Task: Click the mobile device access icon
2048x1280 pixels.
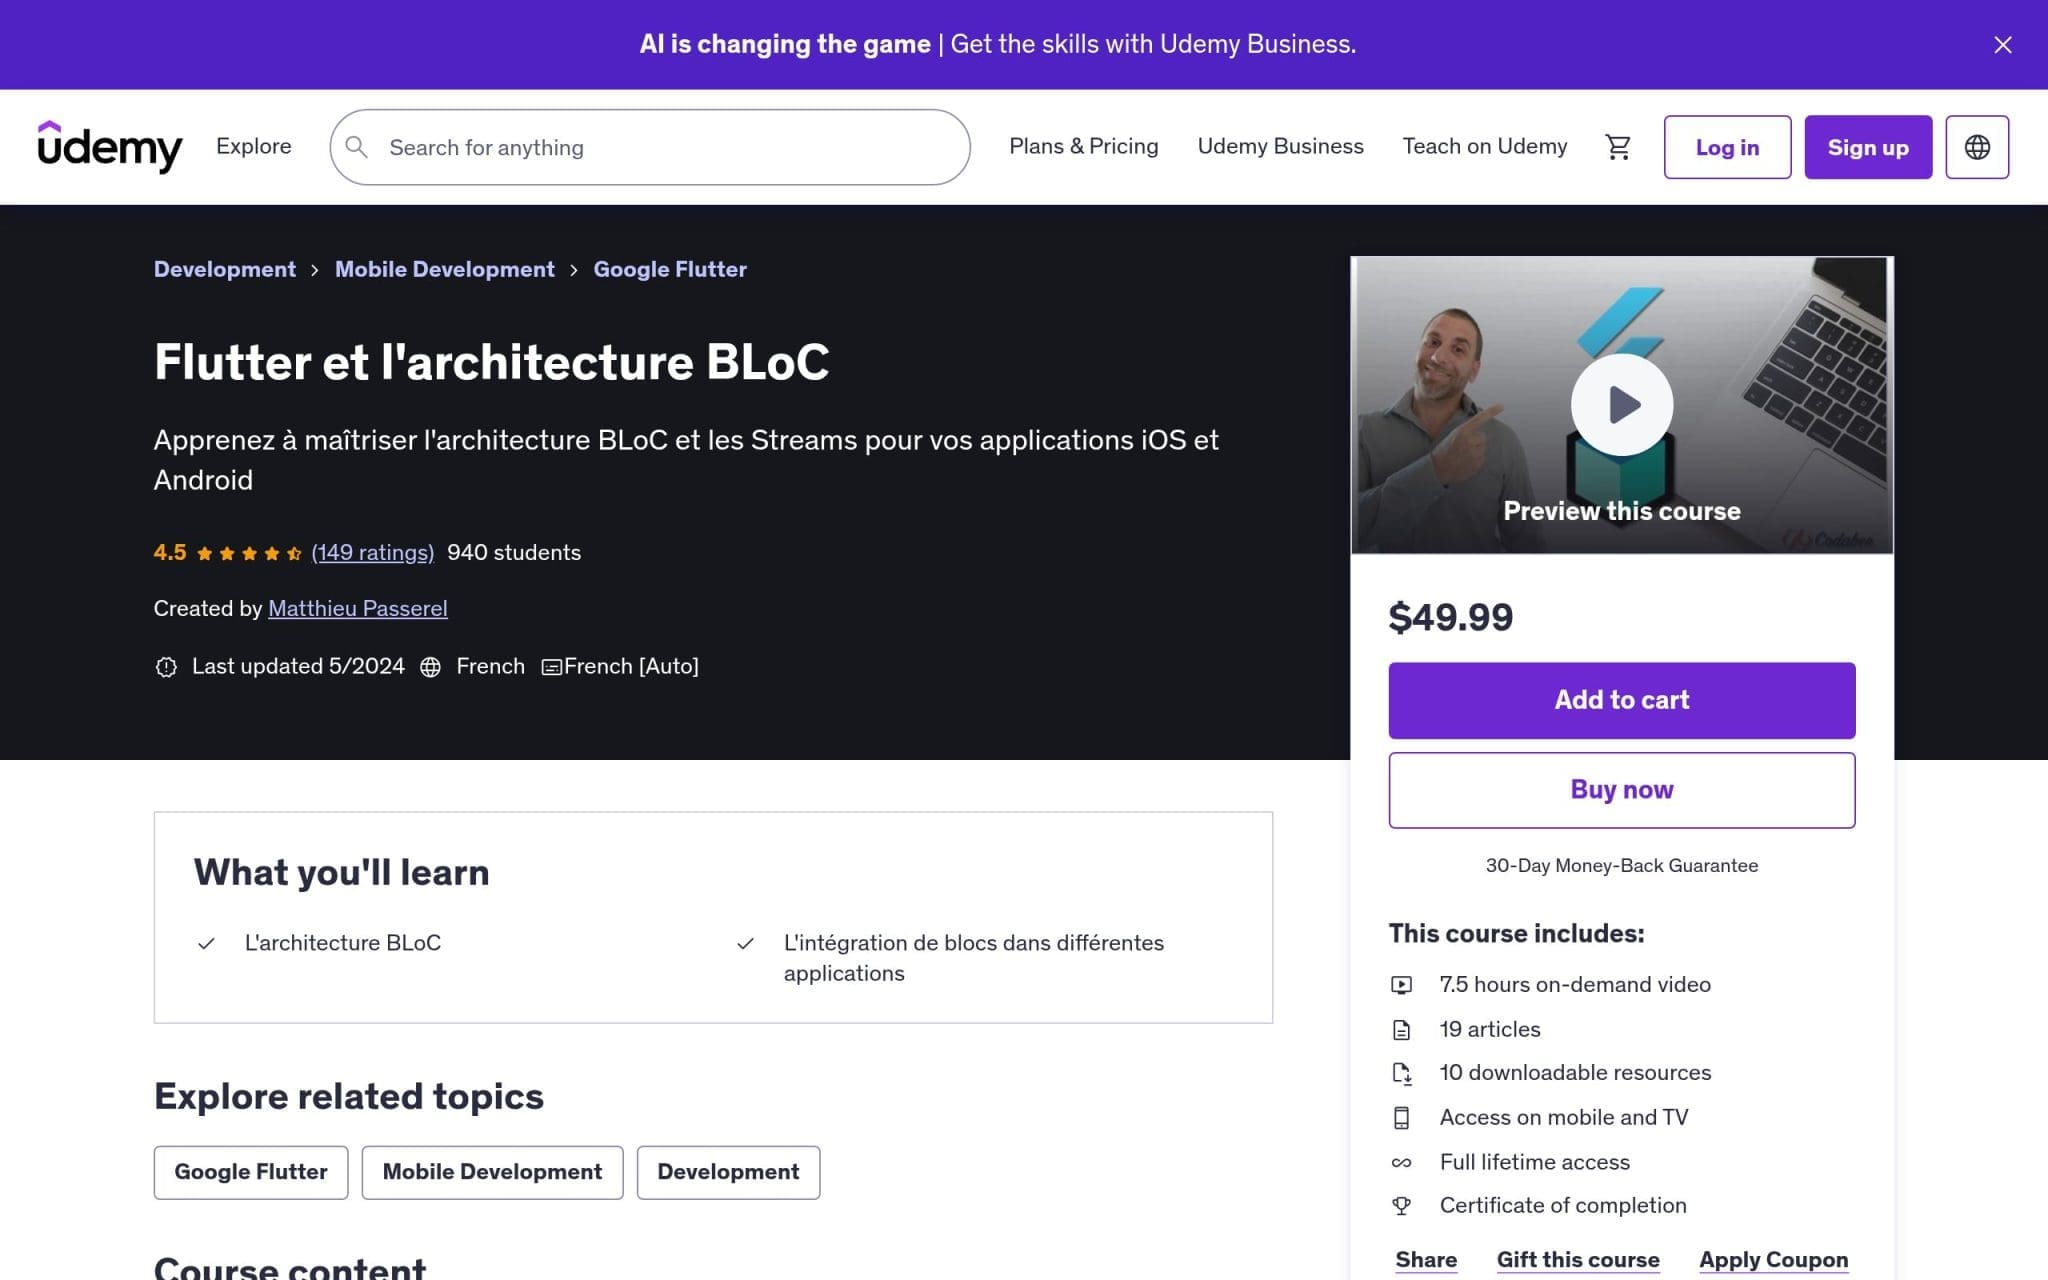Action: pos(1402,1118)
